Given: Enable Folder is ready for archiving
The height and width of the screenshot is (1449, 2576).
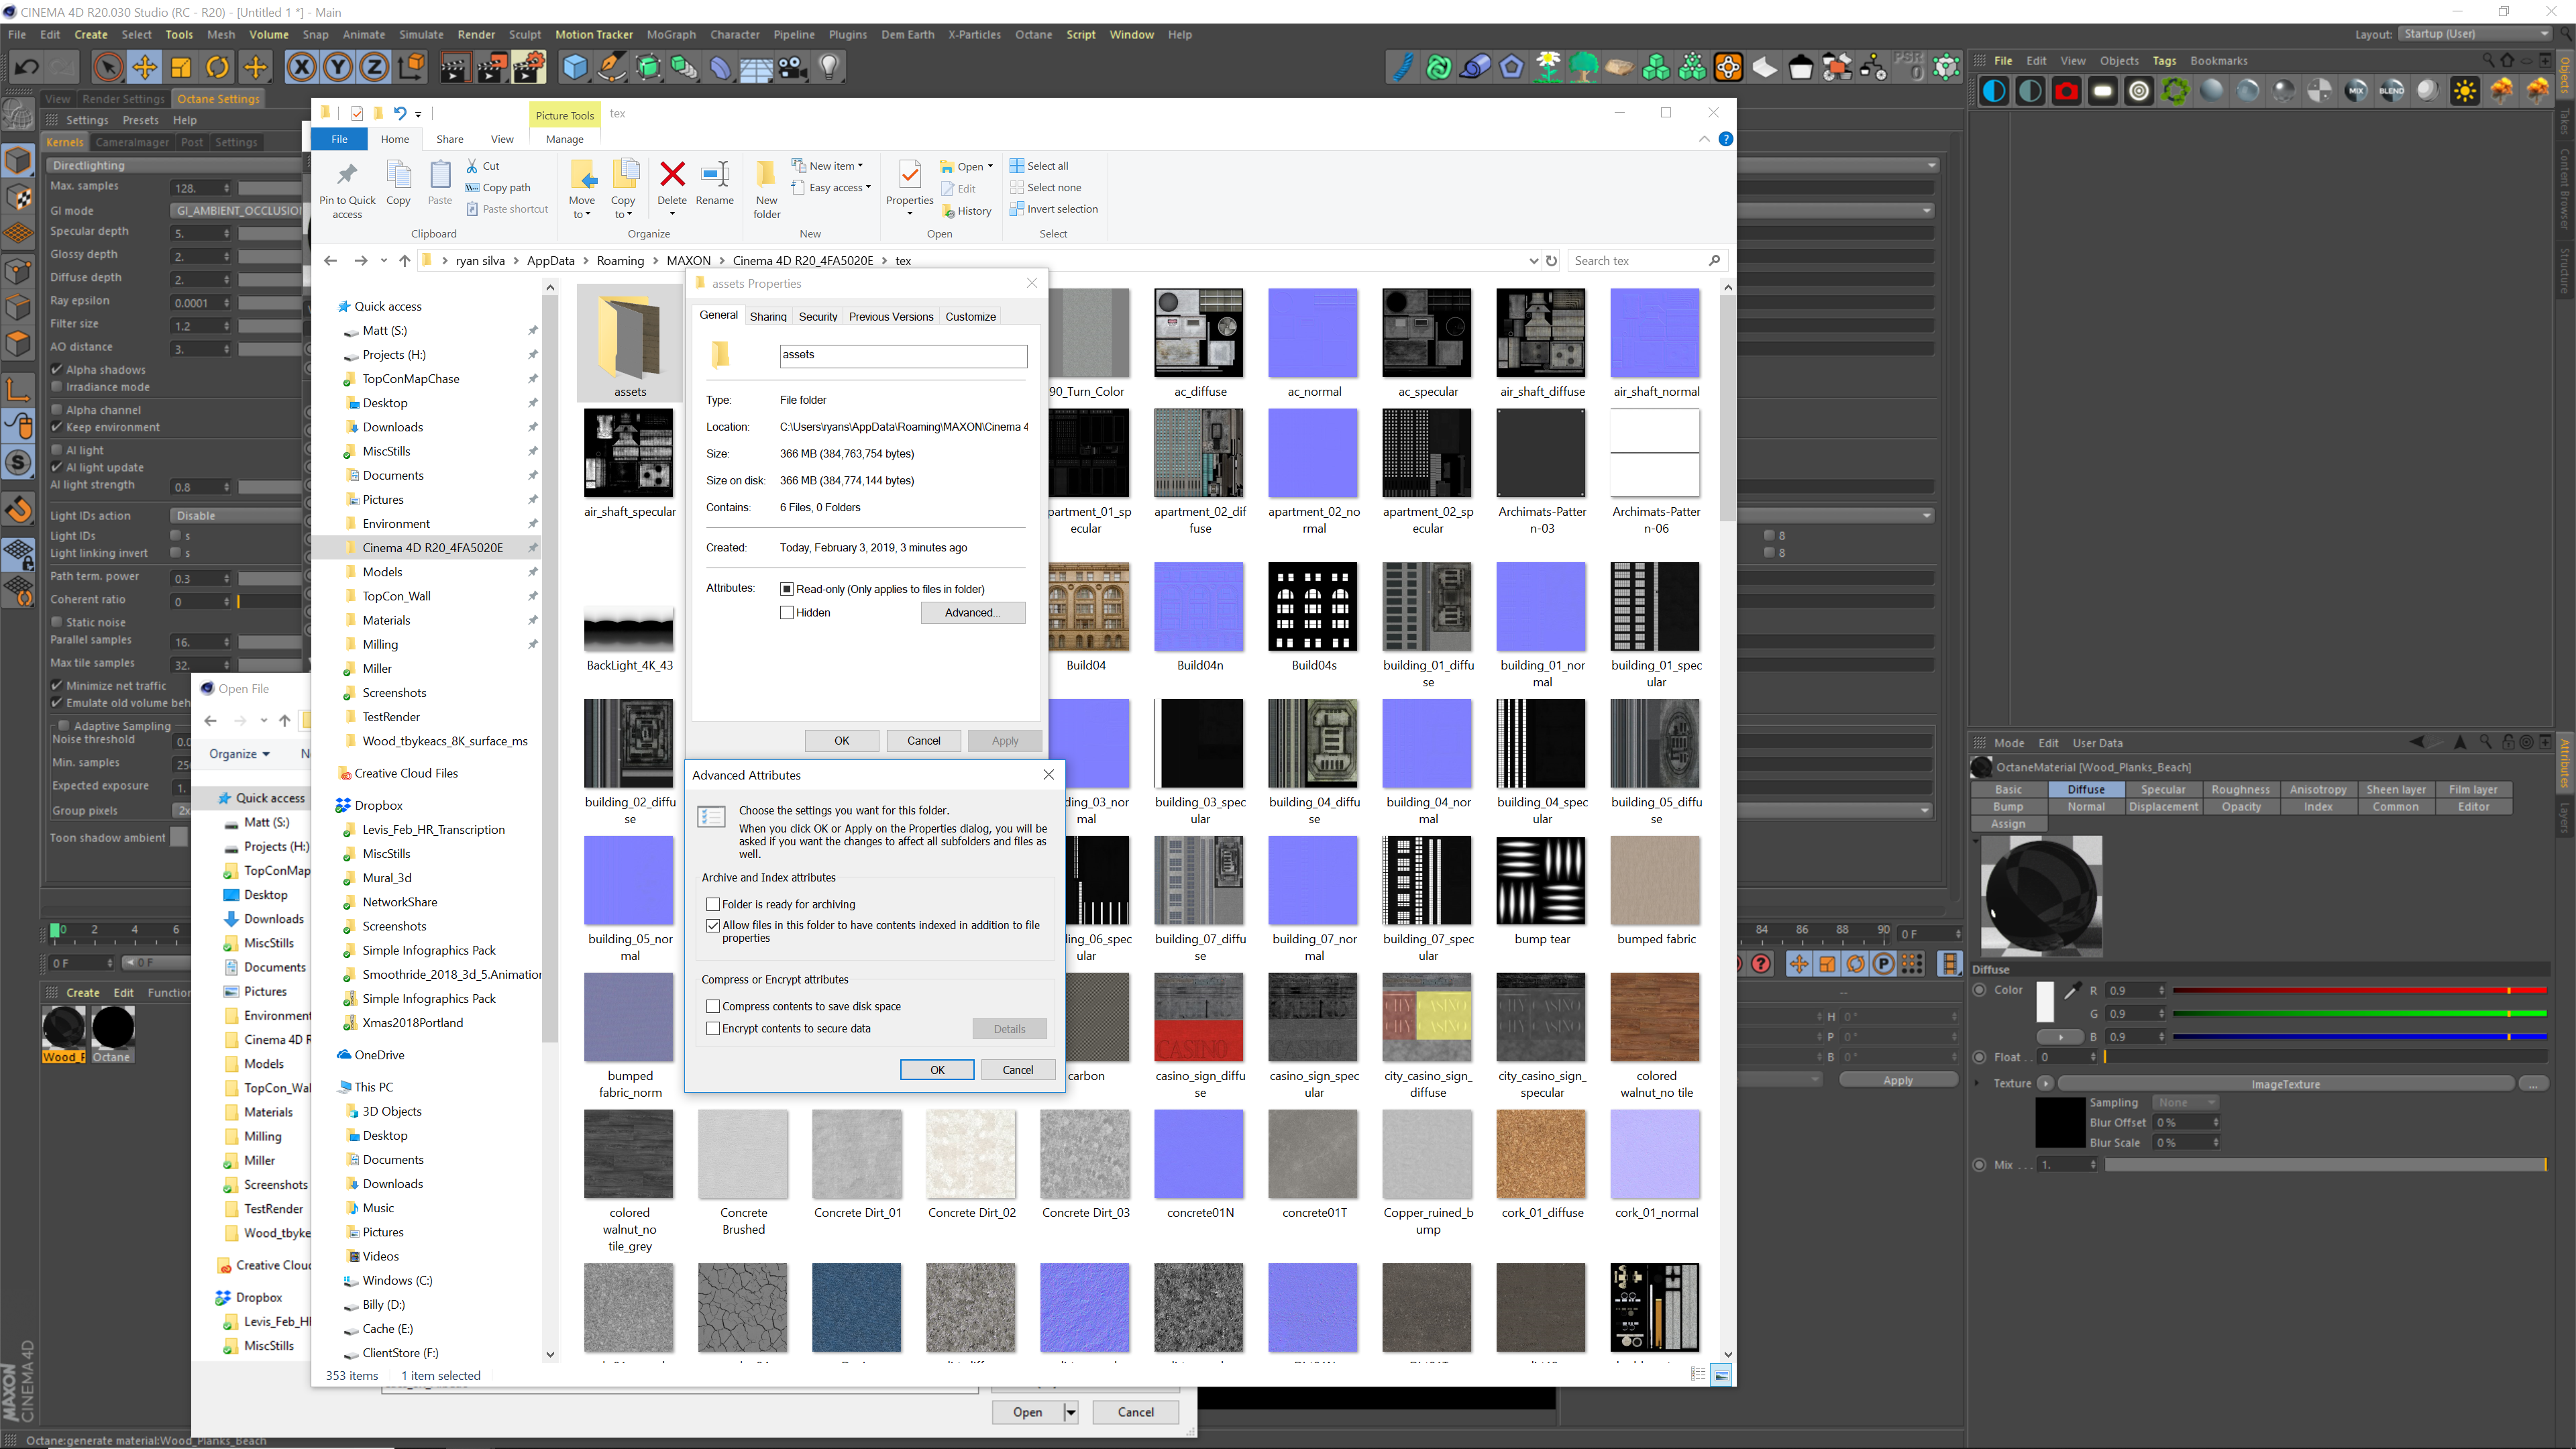Looking at the screenshot, I should [x=713, y=904].
